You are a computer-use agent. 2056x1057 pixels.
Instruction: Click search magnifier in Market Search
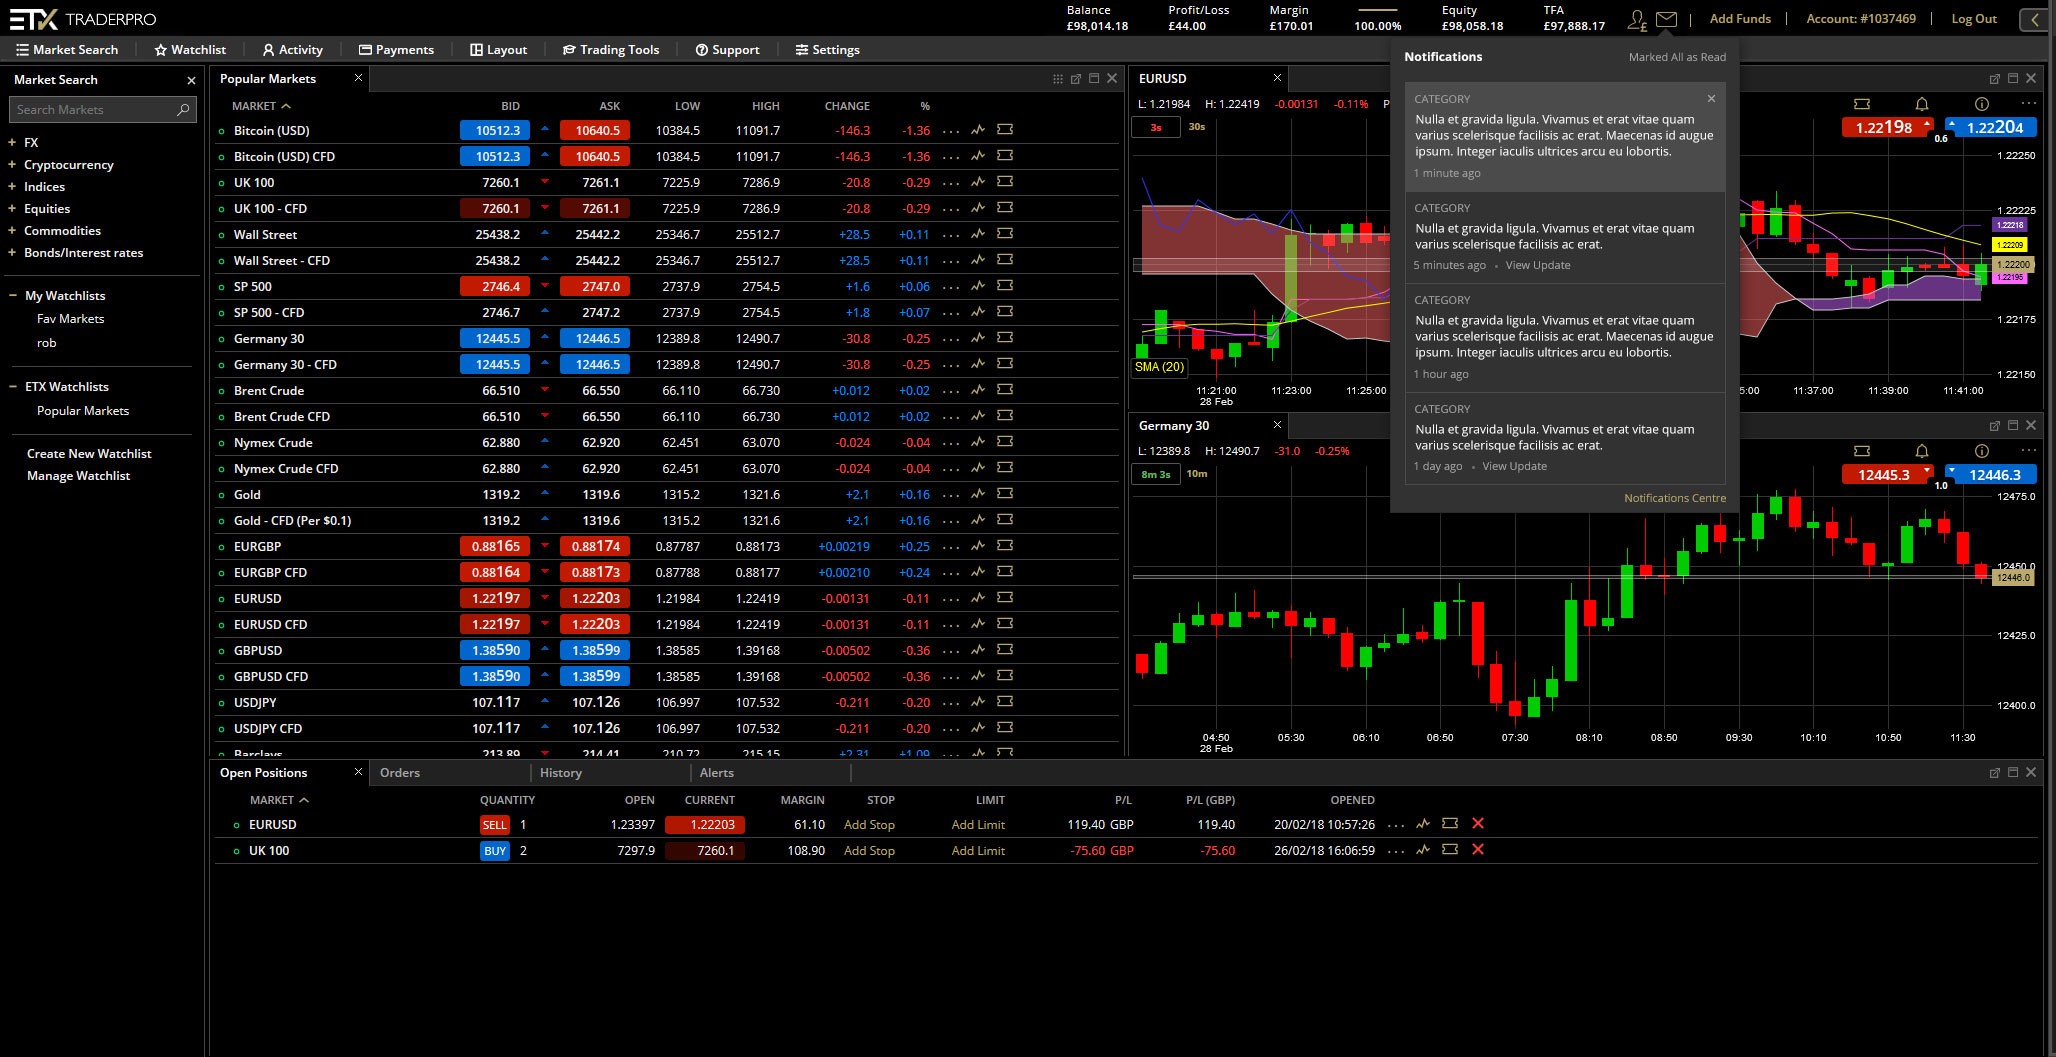tap(183, 110)
